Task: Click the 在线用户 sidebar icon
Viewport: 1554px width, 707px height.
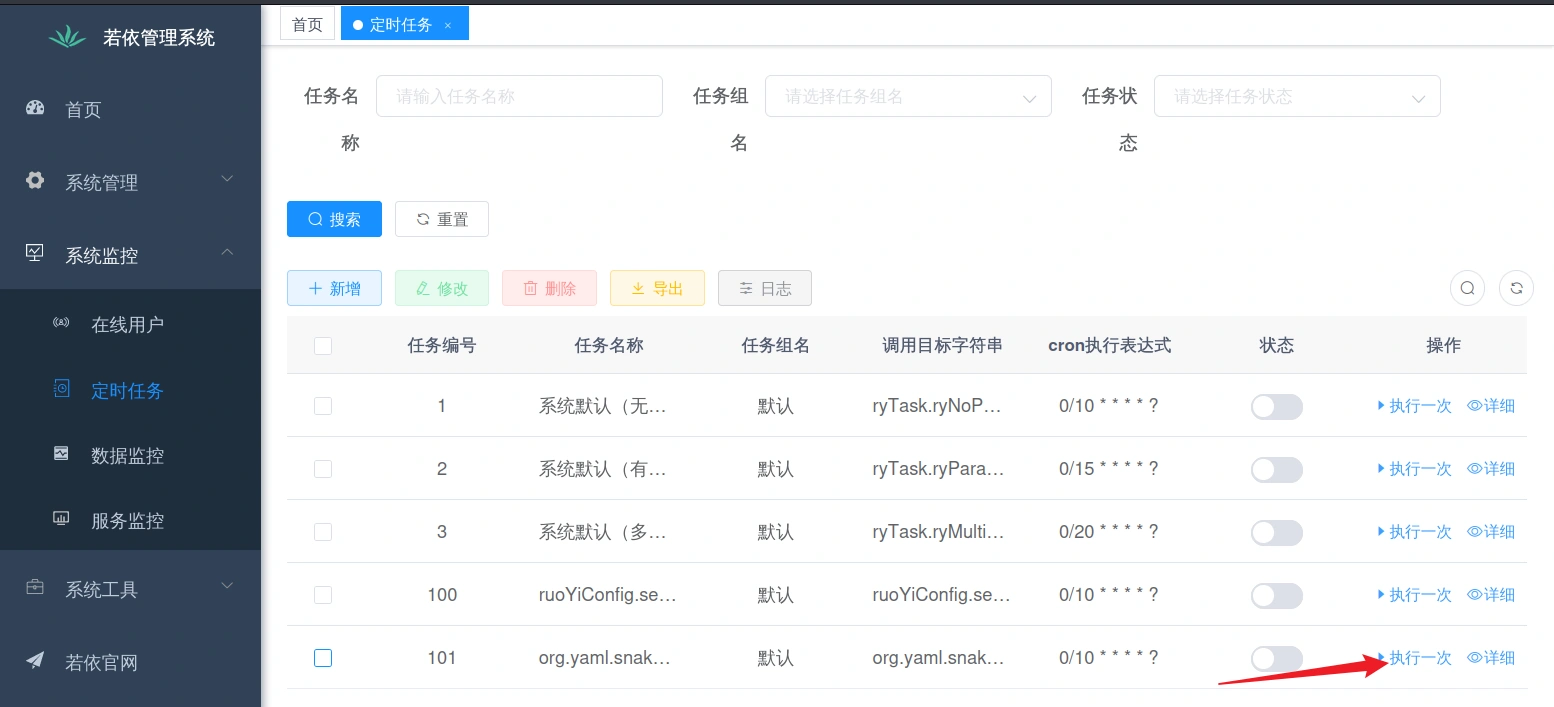Action: point(62,324)
